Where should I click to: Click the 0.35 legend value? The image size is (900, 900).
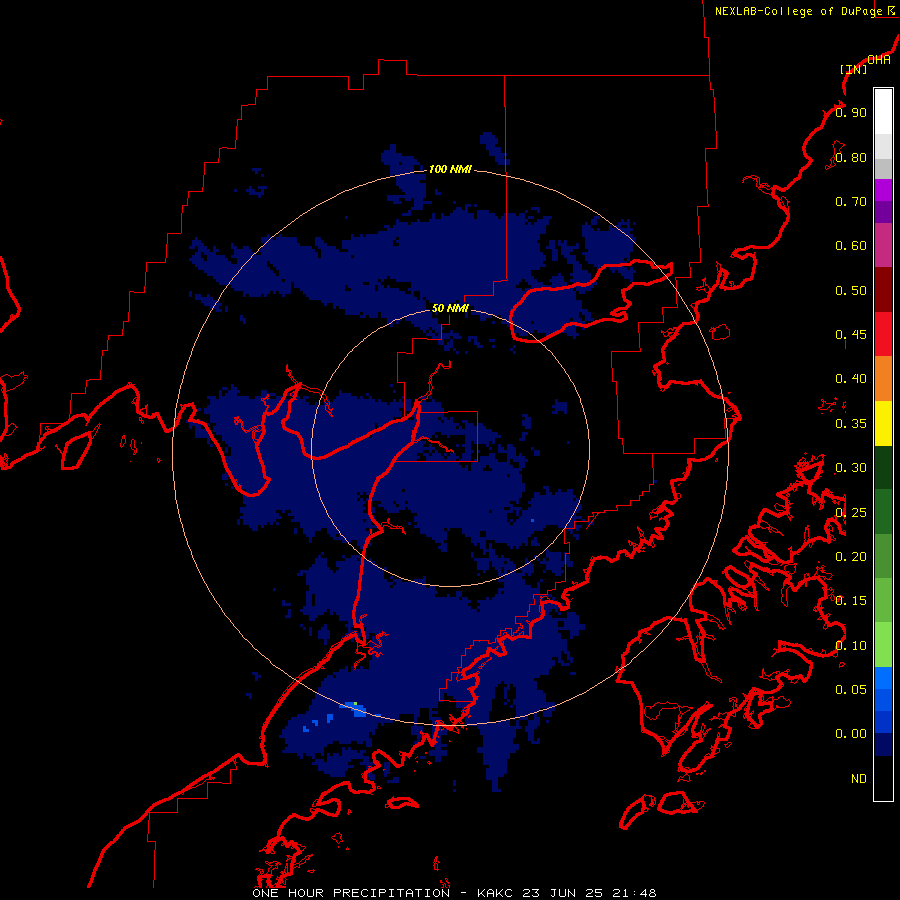(851, 424)
